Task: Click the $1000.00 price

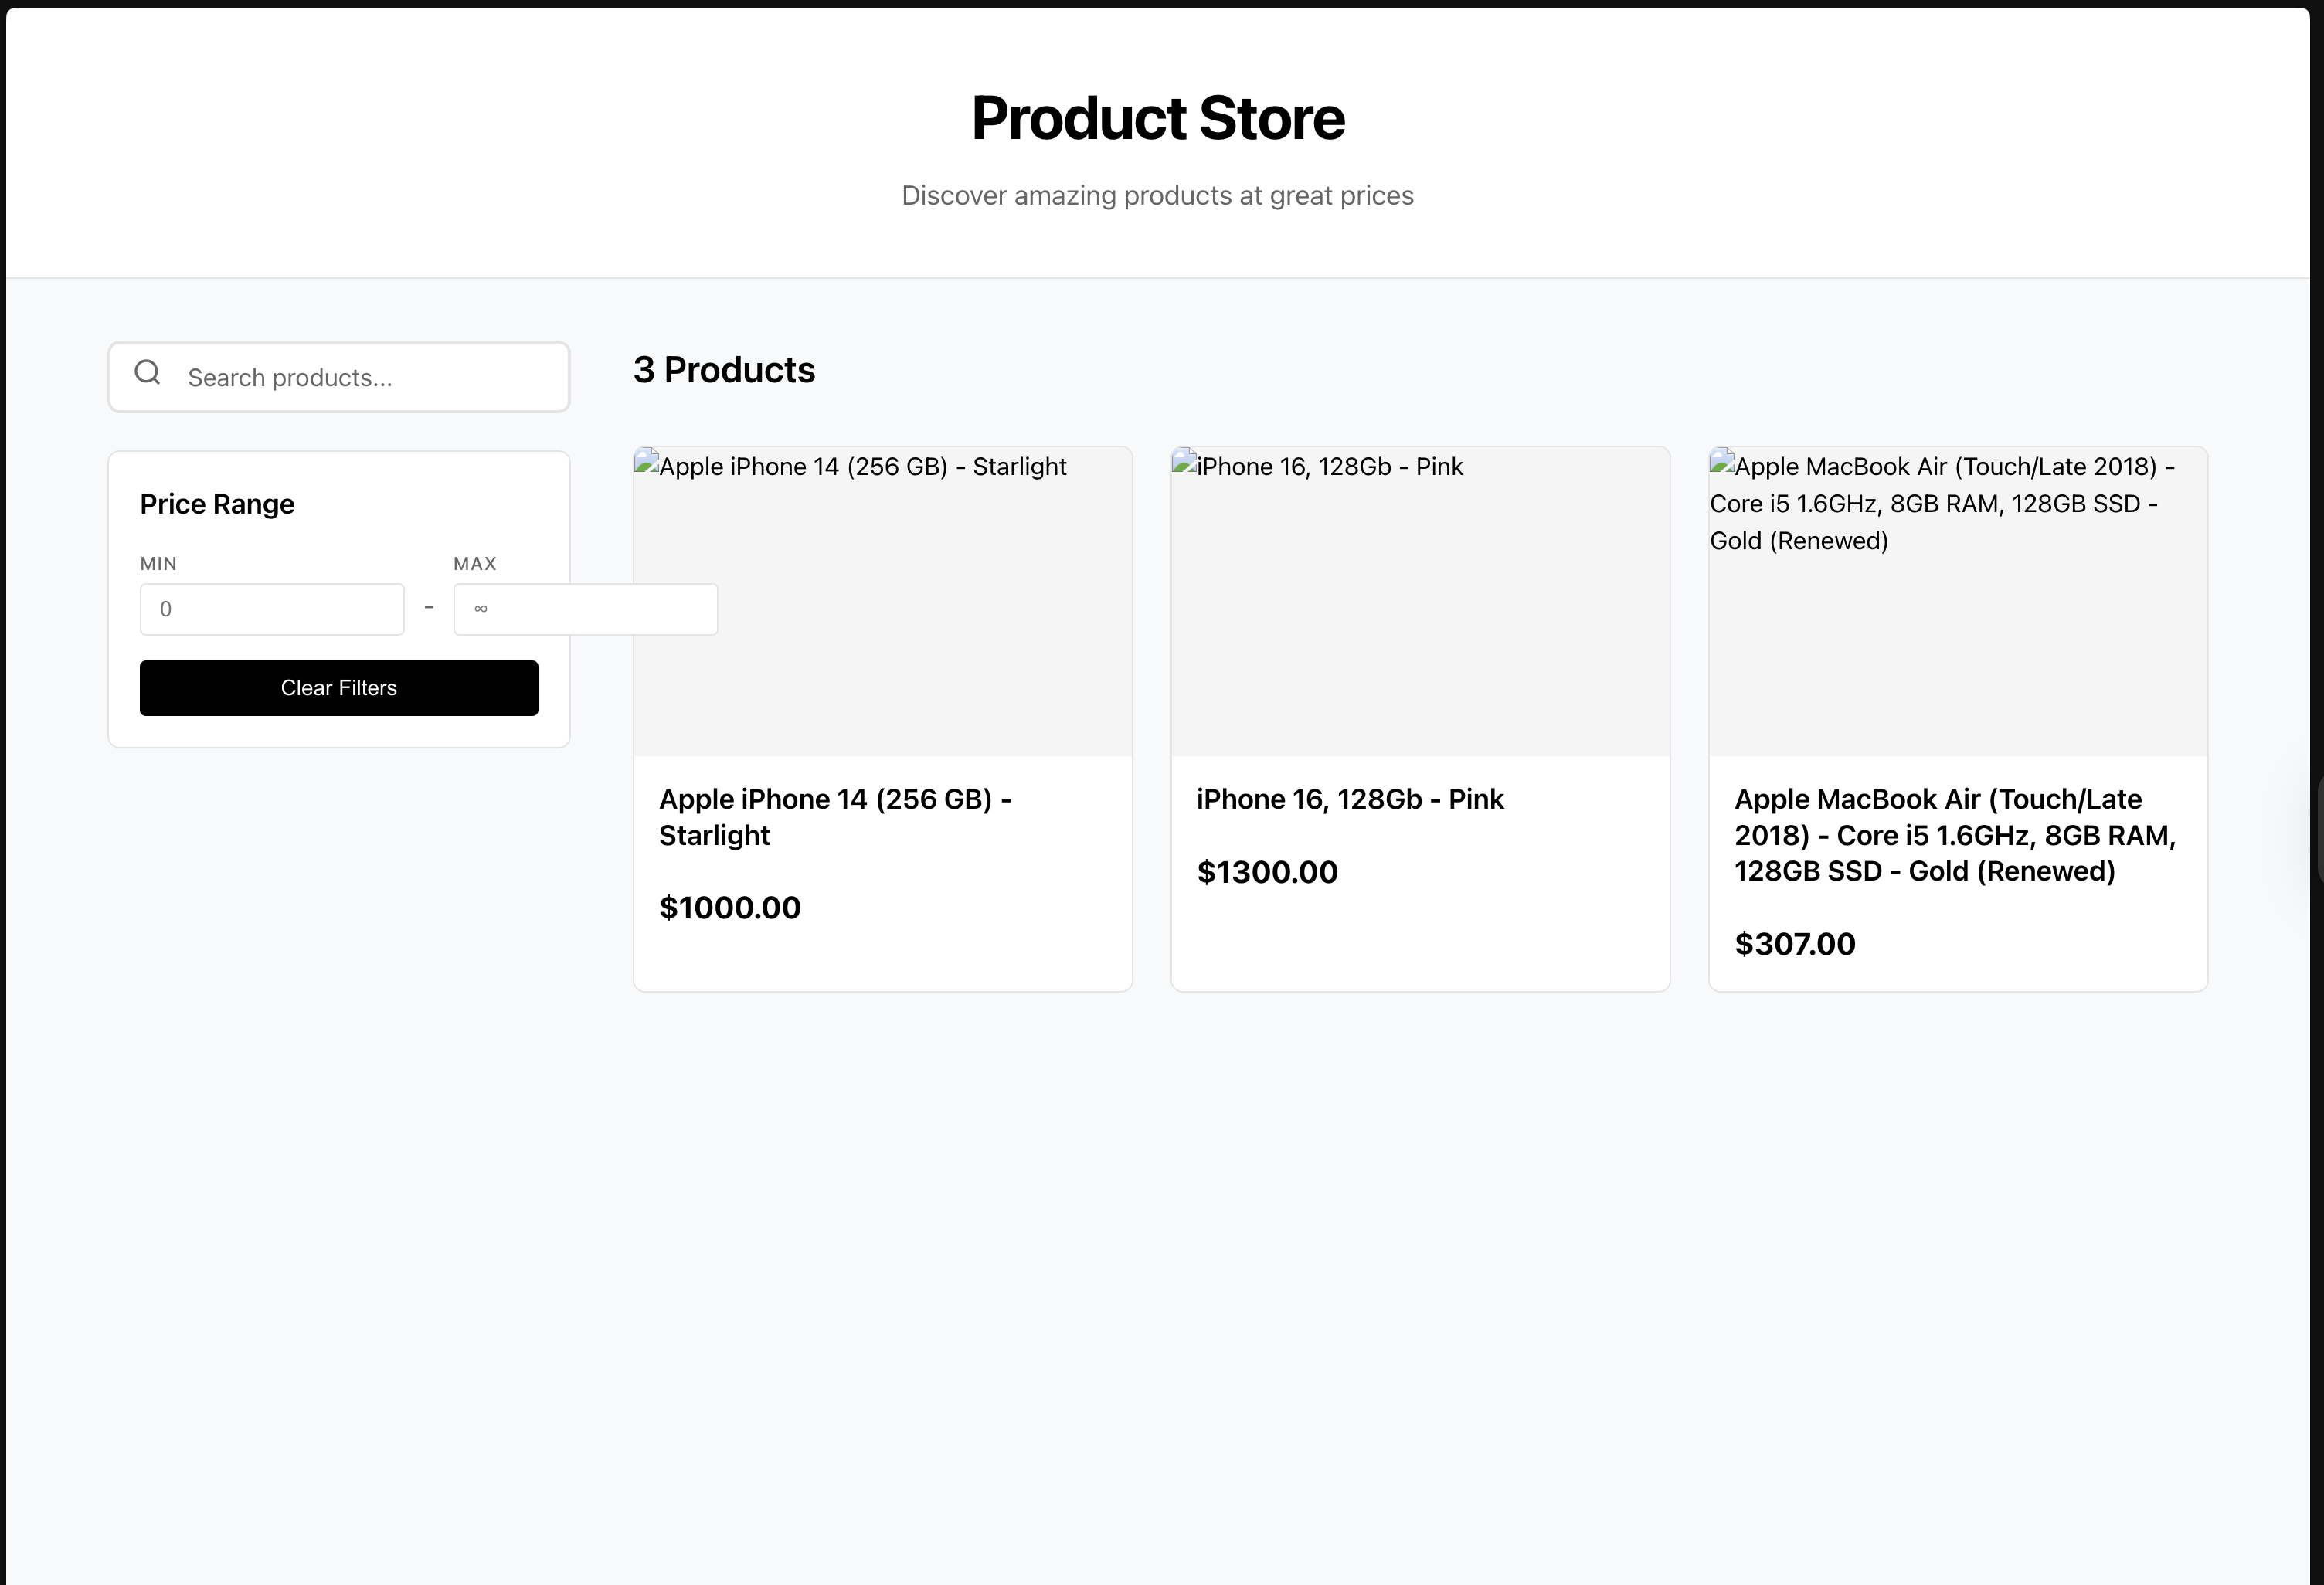Action: pyautogui.click(x=730, y=908)
